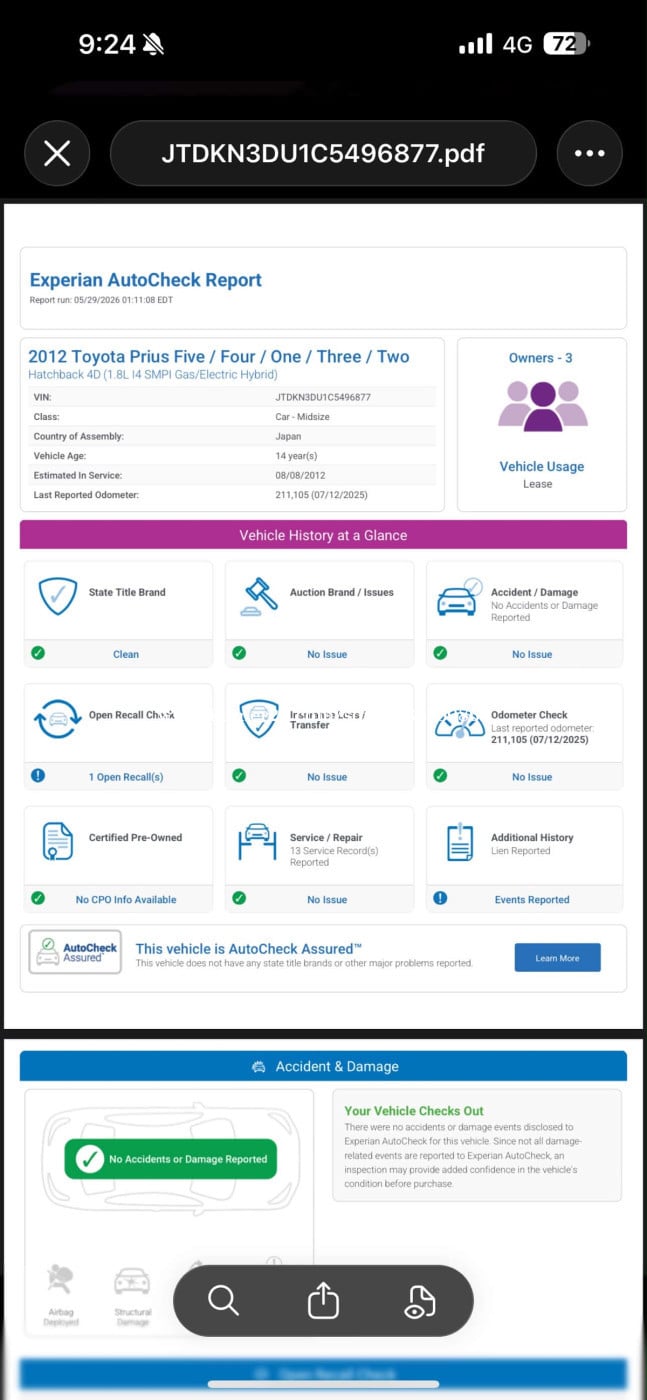Click the Your Vehicle Checks Out heading
647x1400 pixels.
[x=414, y=1111]
